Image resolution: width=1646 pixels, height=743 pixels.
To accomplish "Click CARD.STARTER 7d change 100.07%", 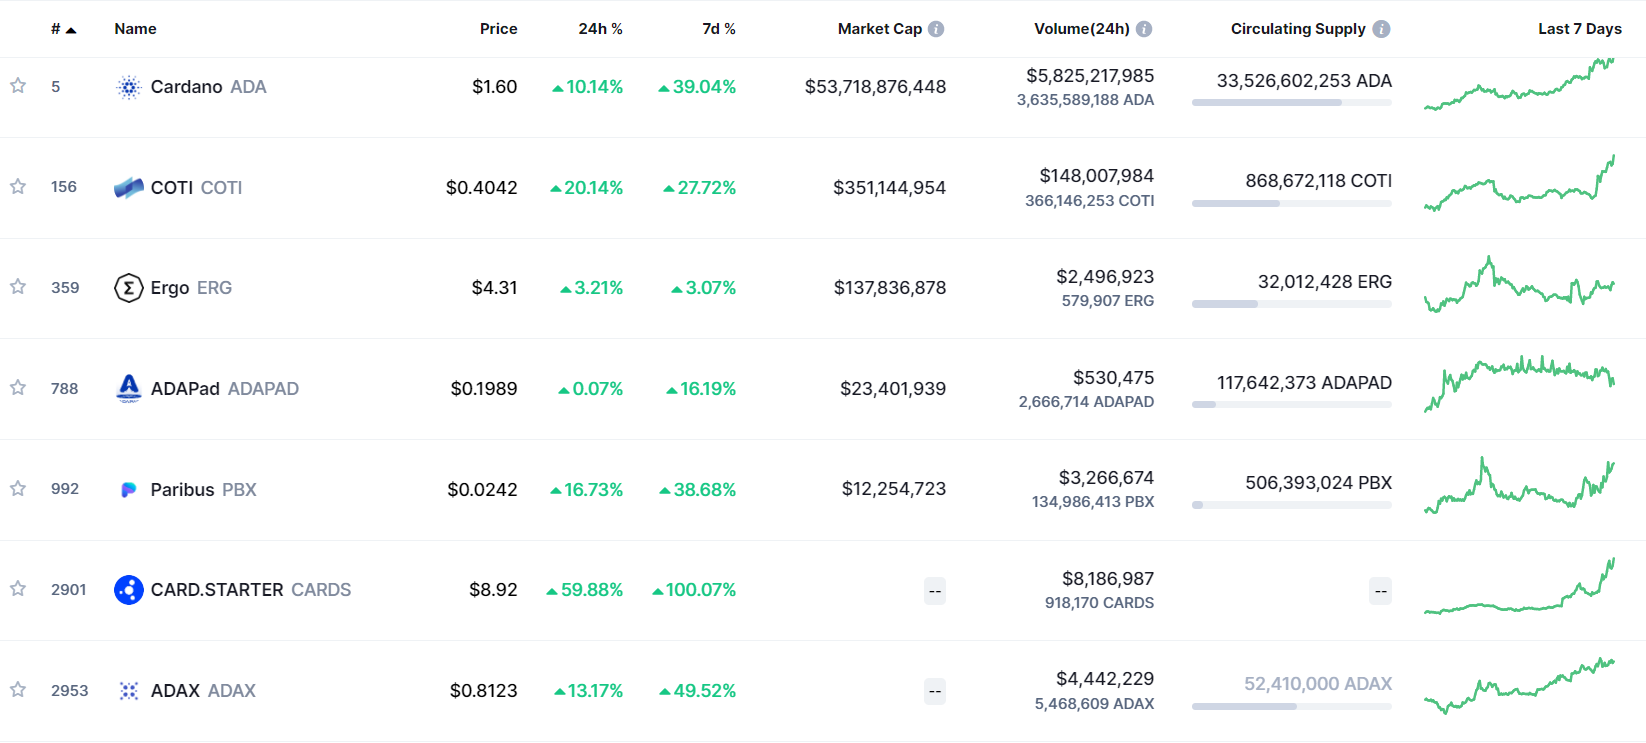I will point(694,590).
